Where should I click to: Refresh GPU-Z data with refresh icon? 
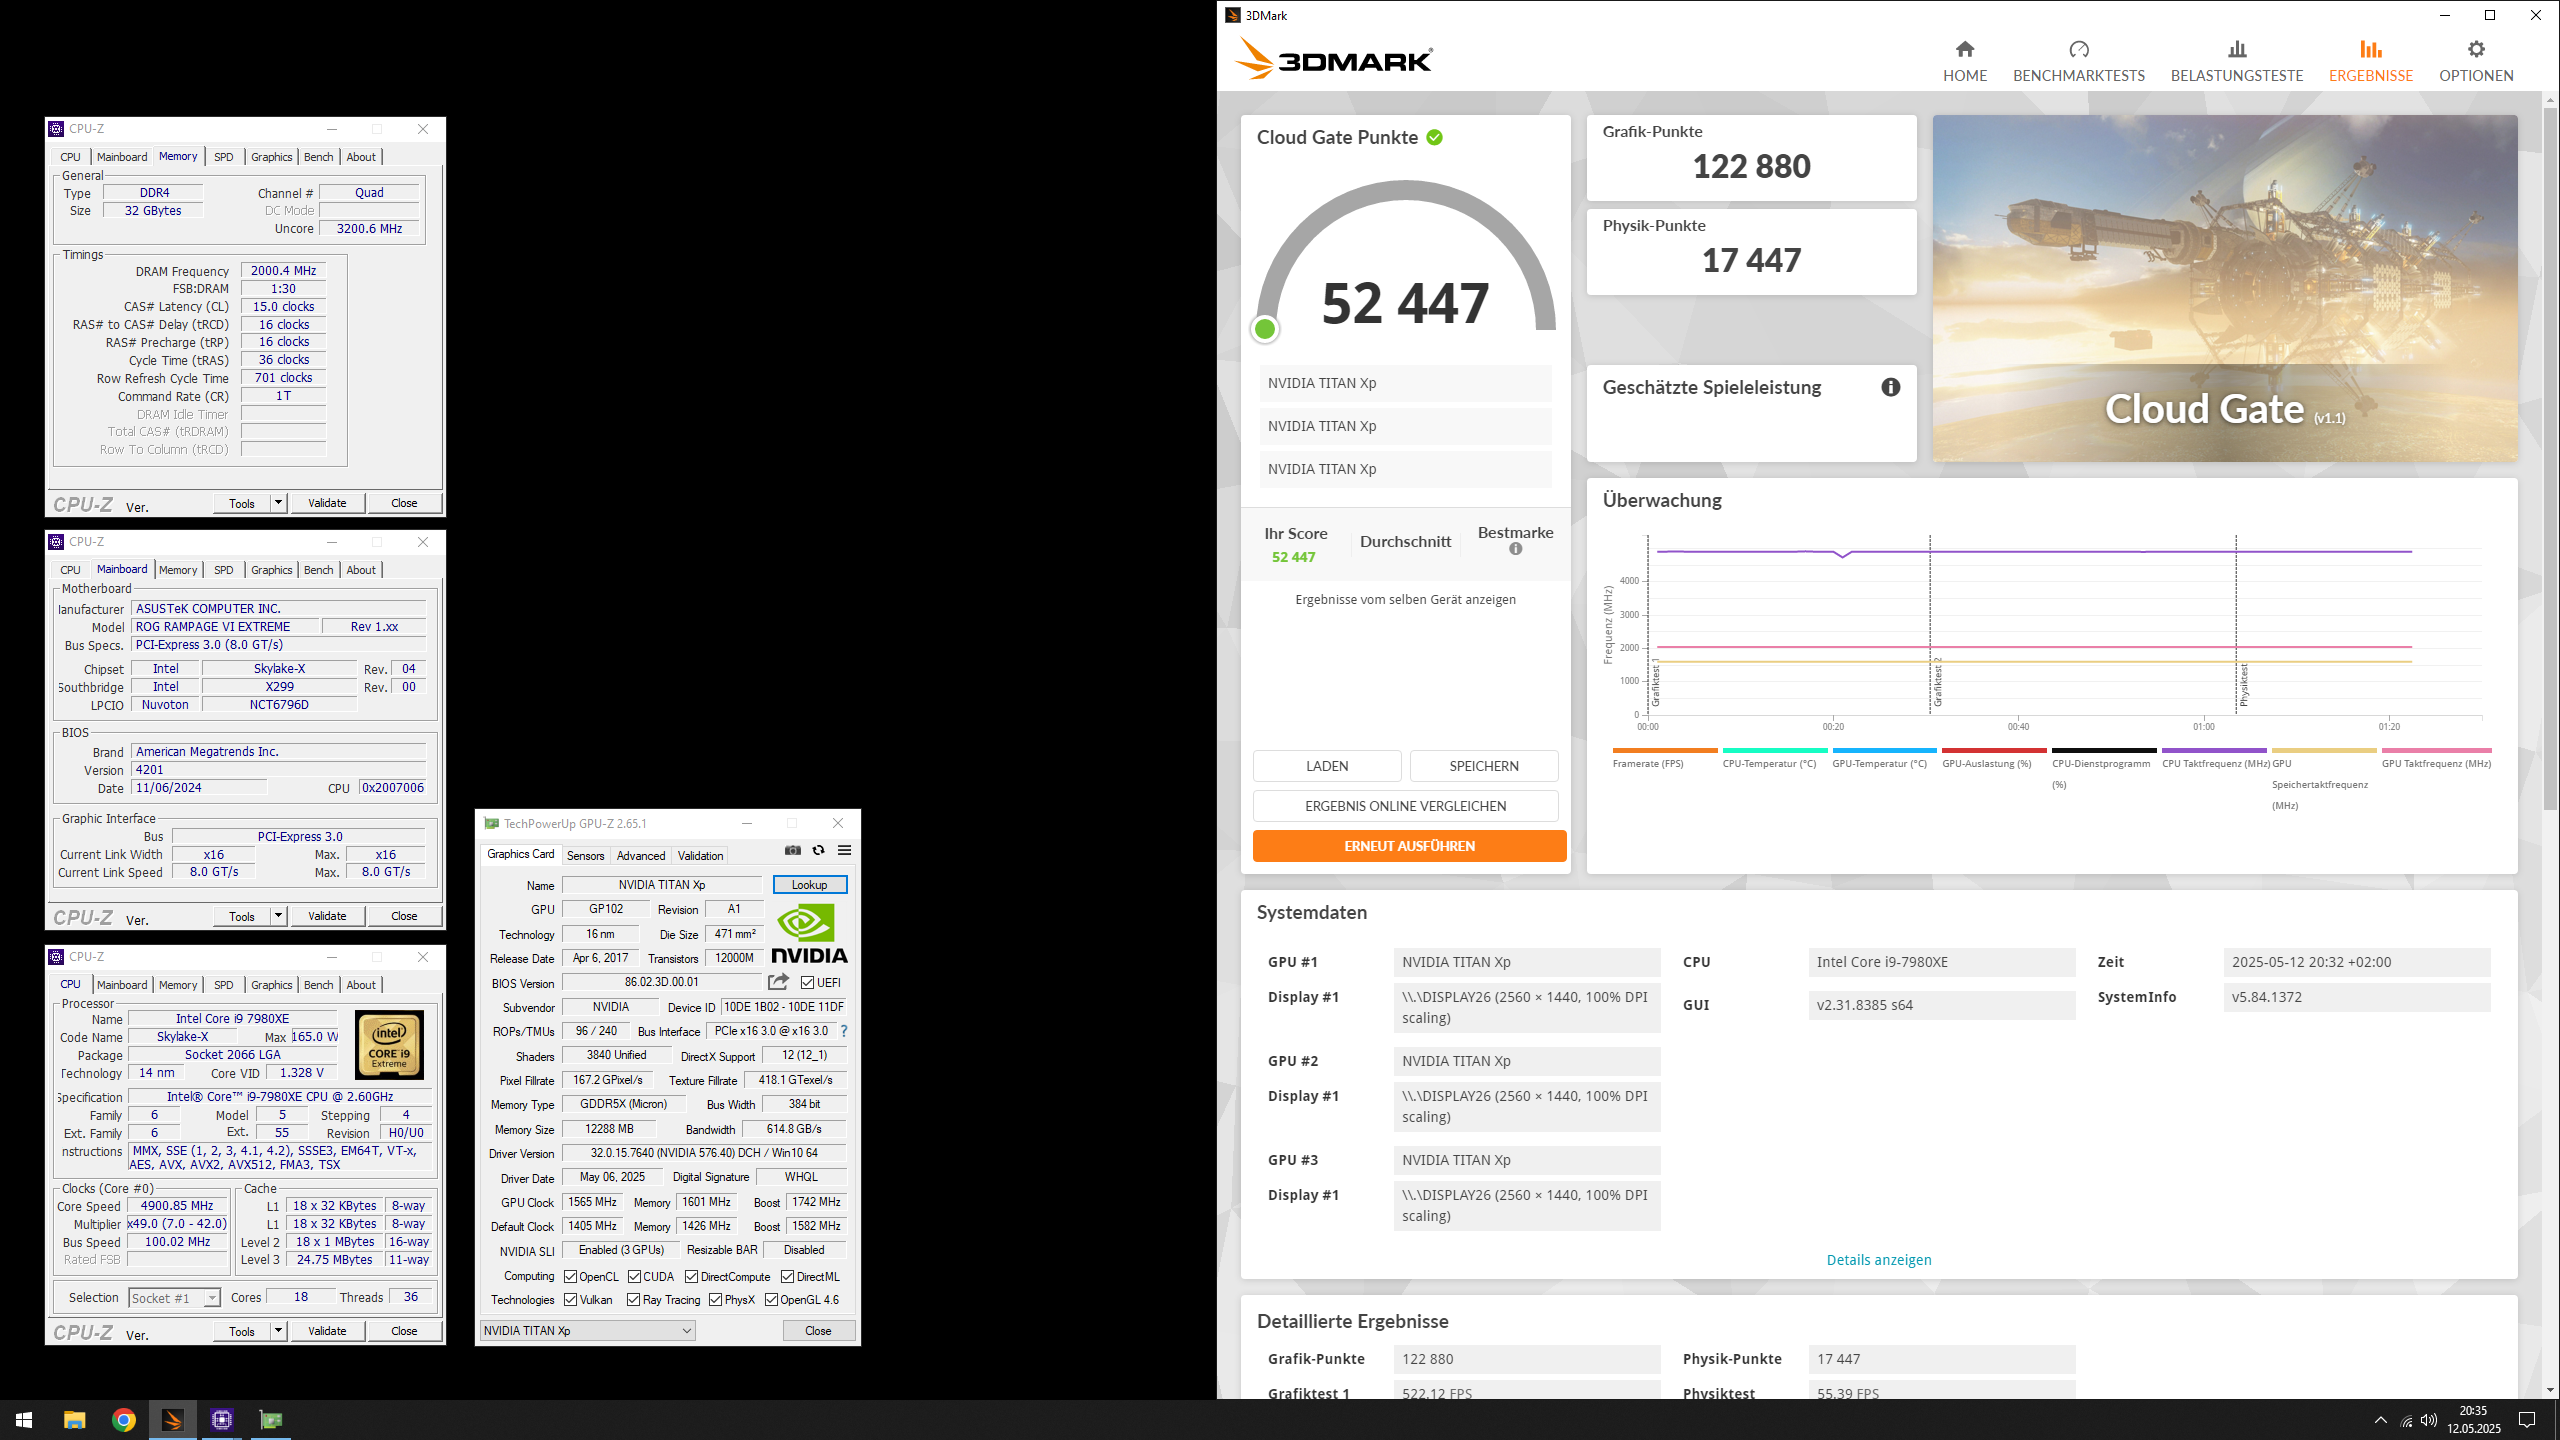coord(818,850)
